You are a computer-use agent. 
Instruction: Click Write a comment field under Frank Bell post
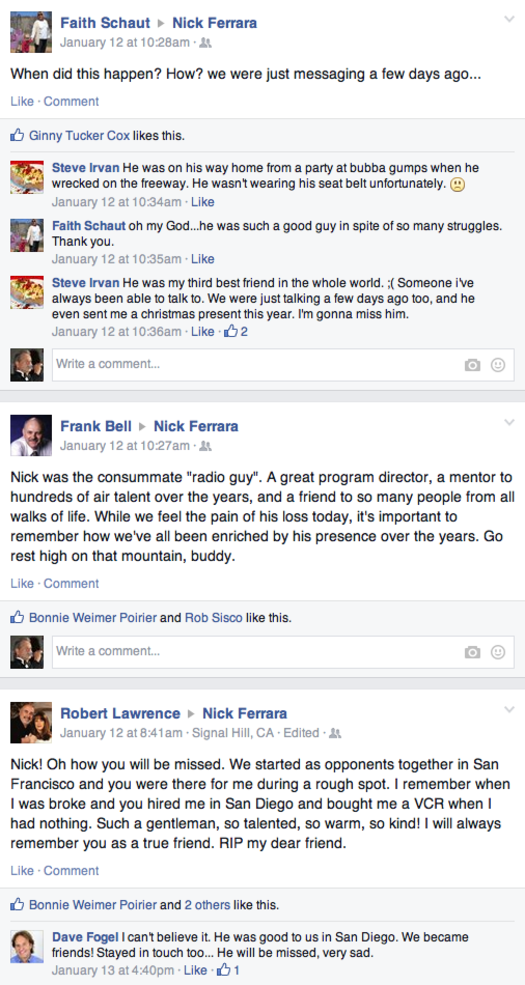tap(283, 652)
